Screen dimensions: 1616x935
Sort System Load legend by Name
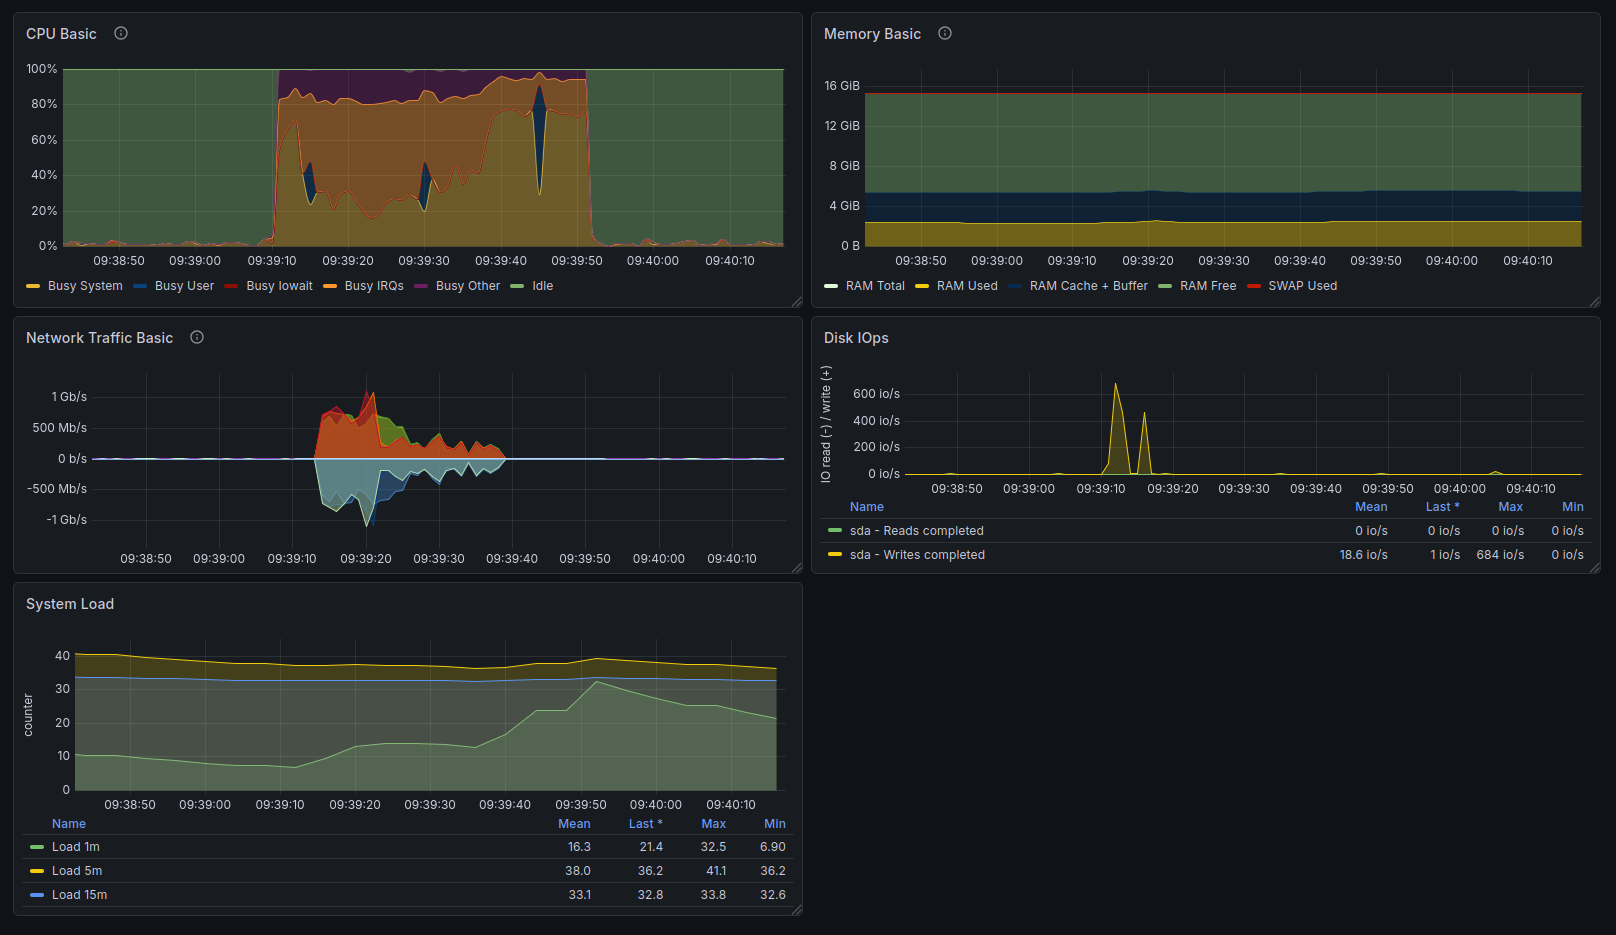pyautogui.click(x=69, y=824)
